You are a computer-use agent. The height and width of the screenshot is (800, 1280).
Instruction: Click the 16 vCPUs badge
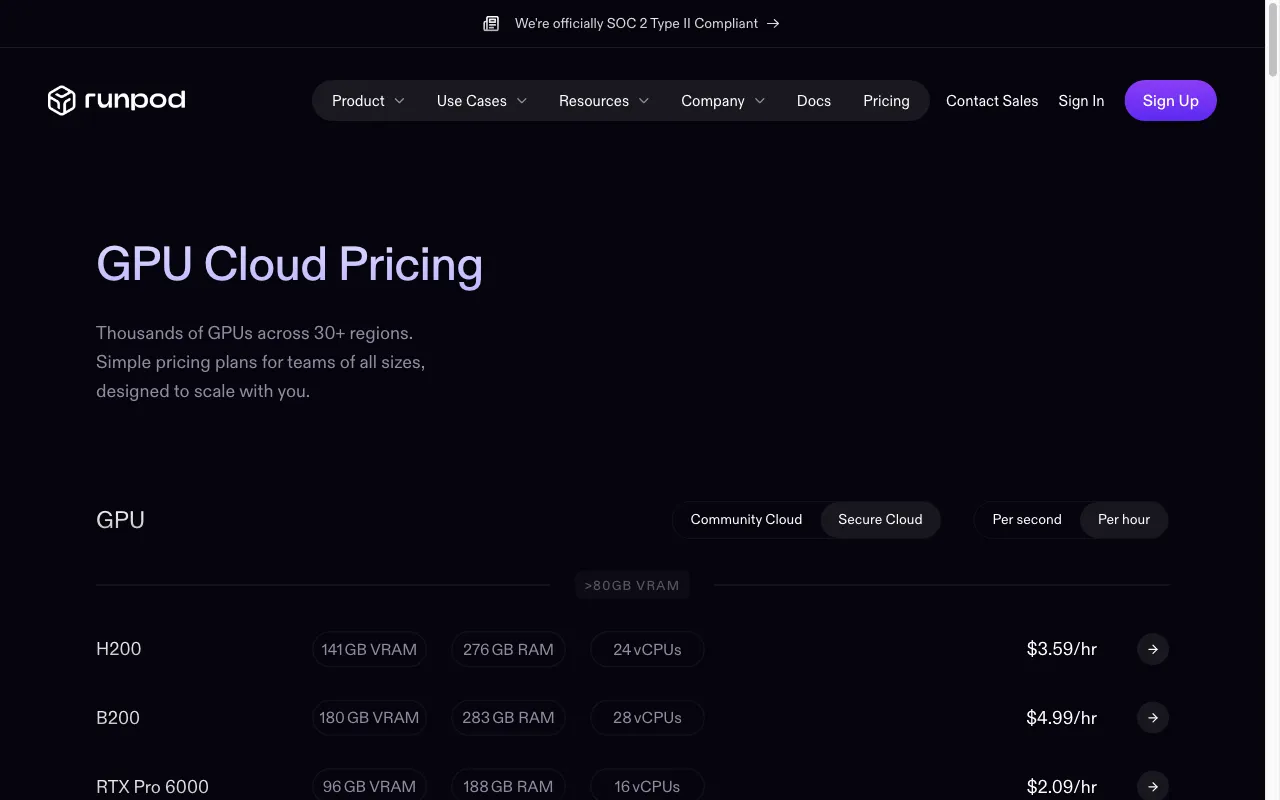[x=647, y=786]
